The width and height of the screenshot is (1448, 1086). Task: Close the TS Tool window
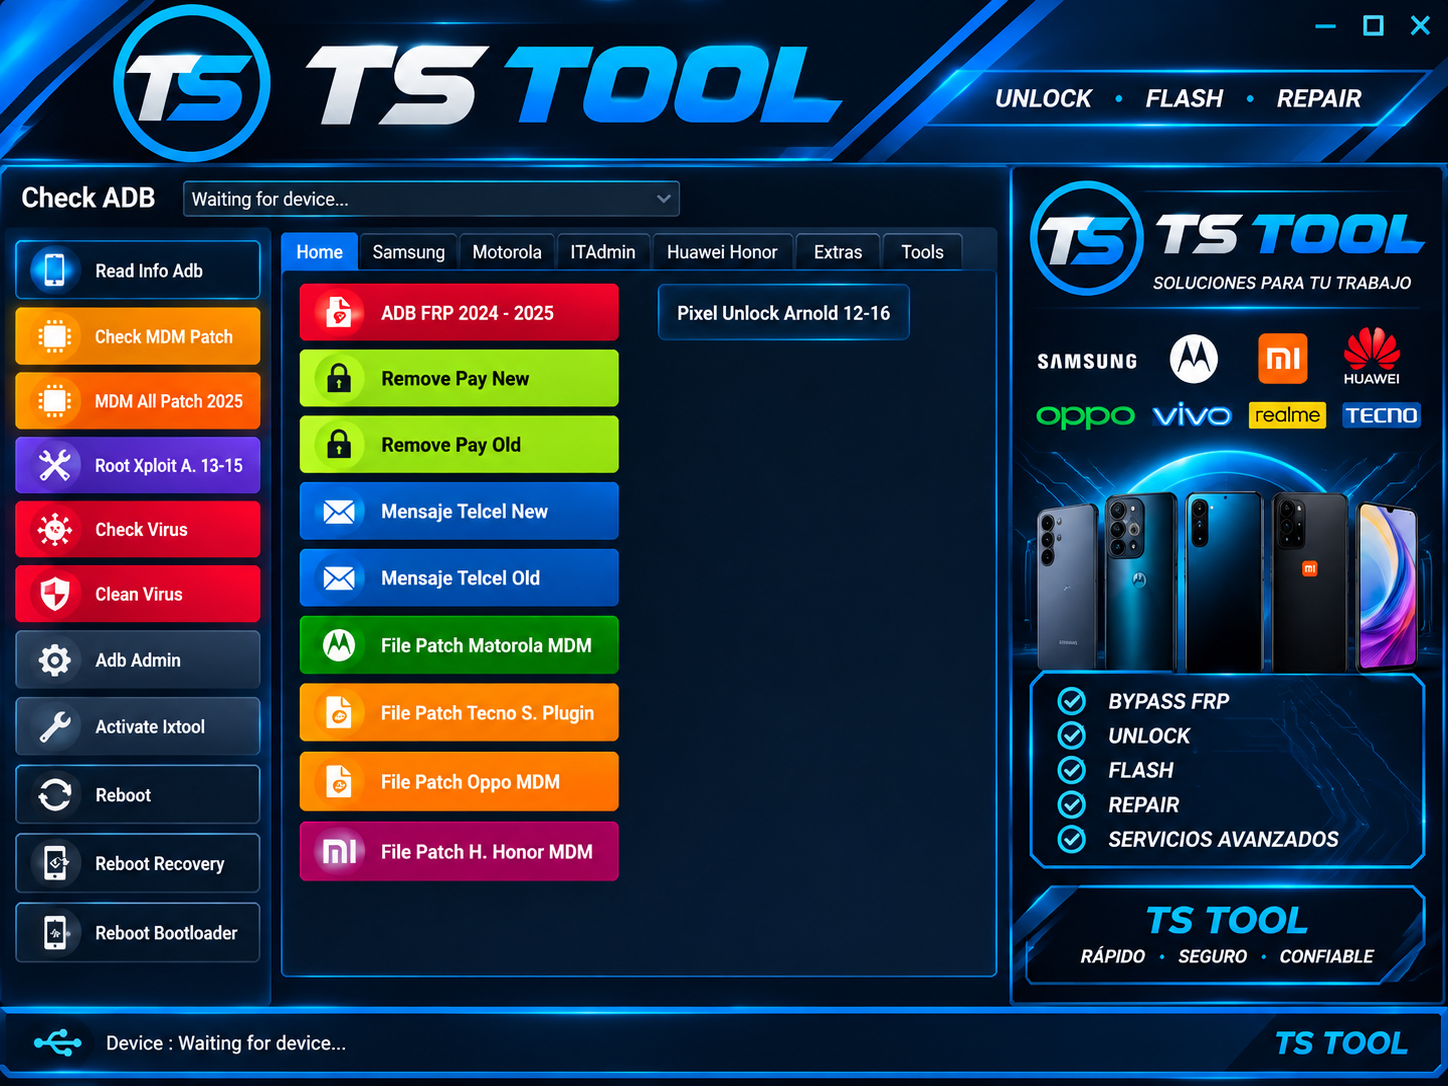[x=1420, y=26]
